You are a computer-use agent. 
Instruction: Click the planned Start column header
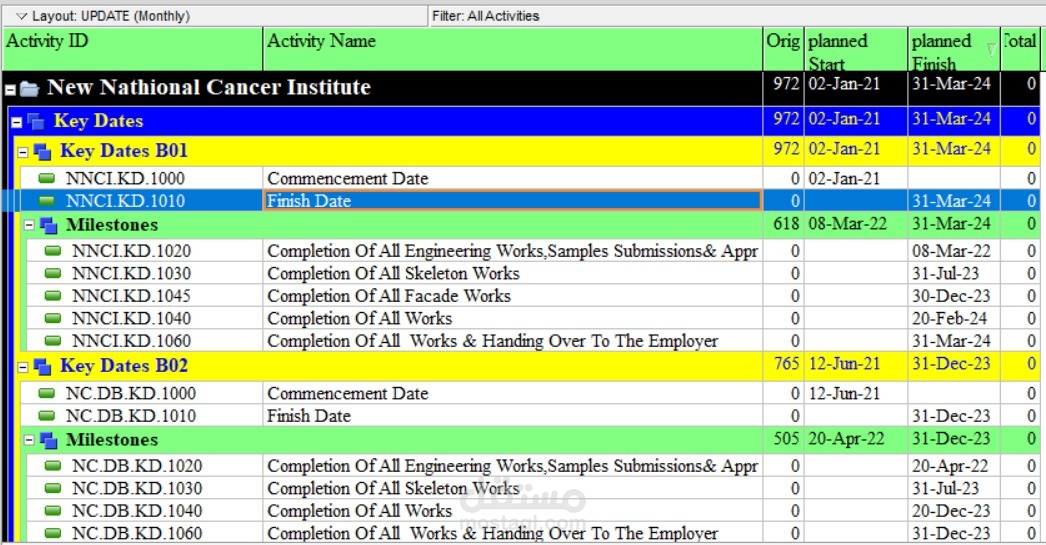[856, 49]
